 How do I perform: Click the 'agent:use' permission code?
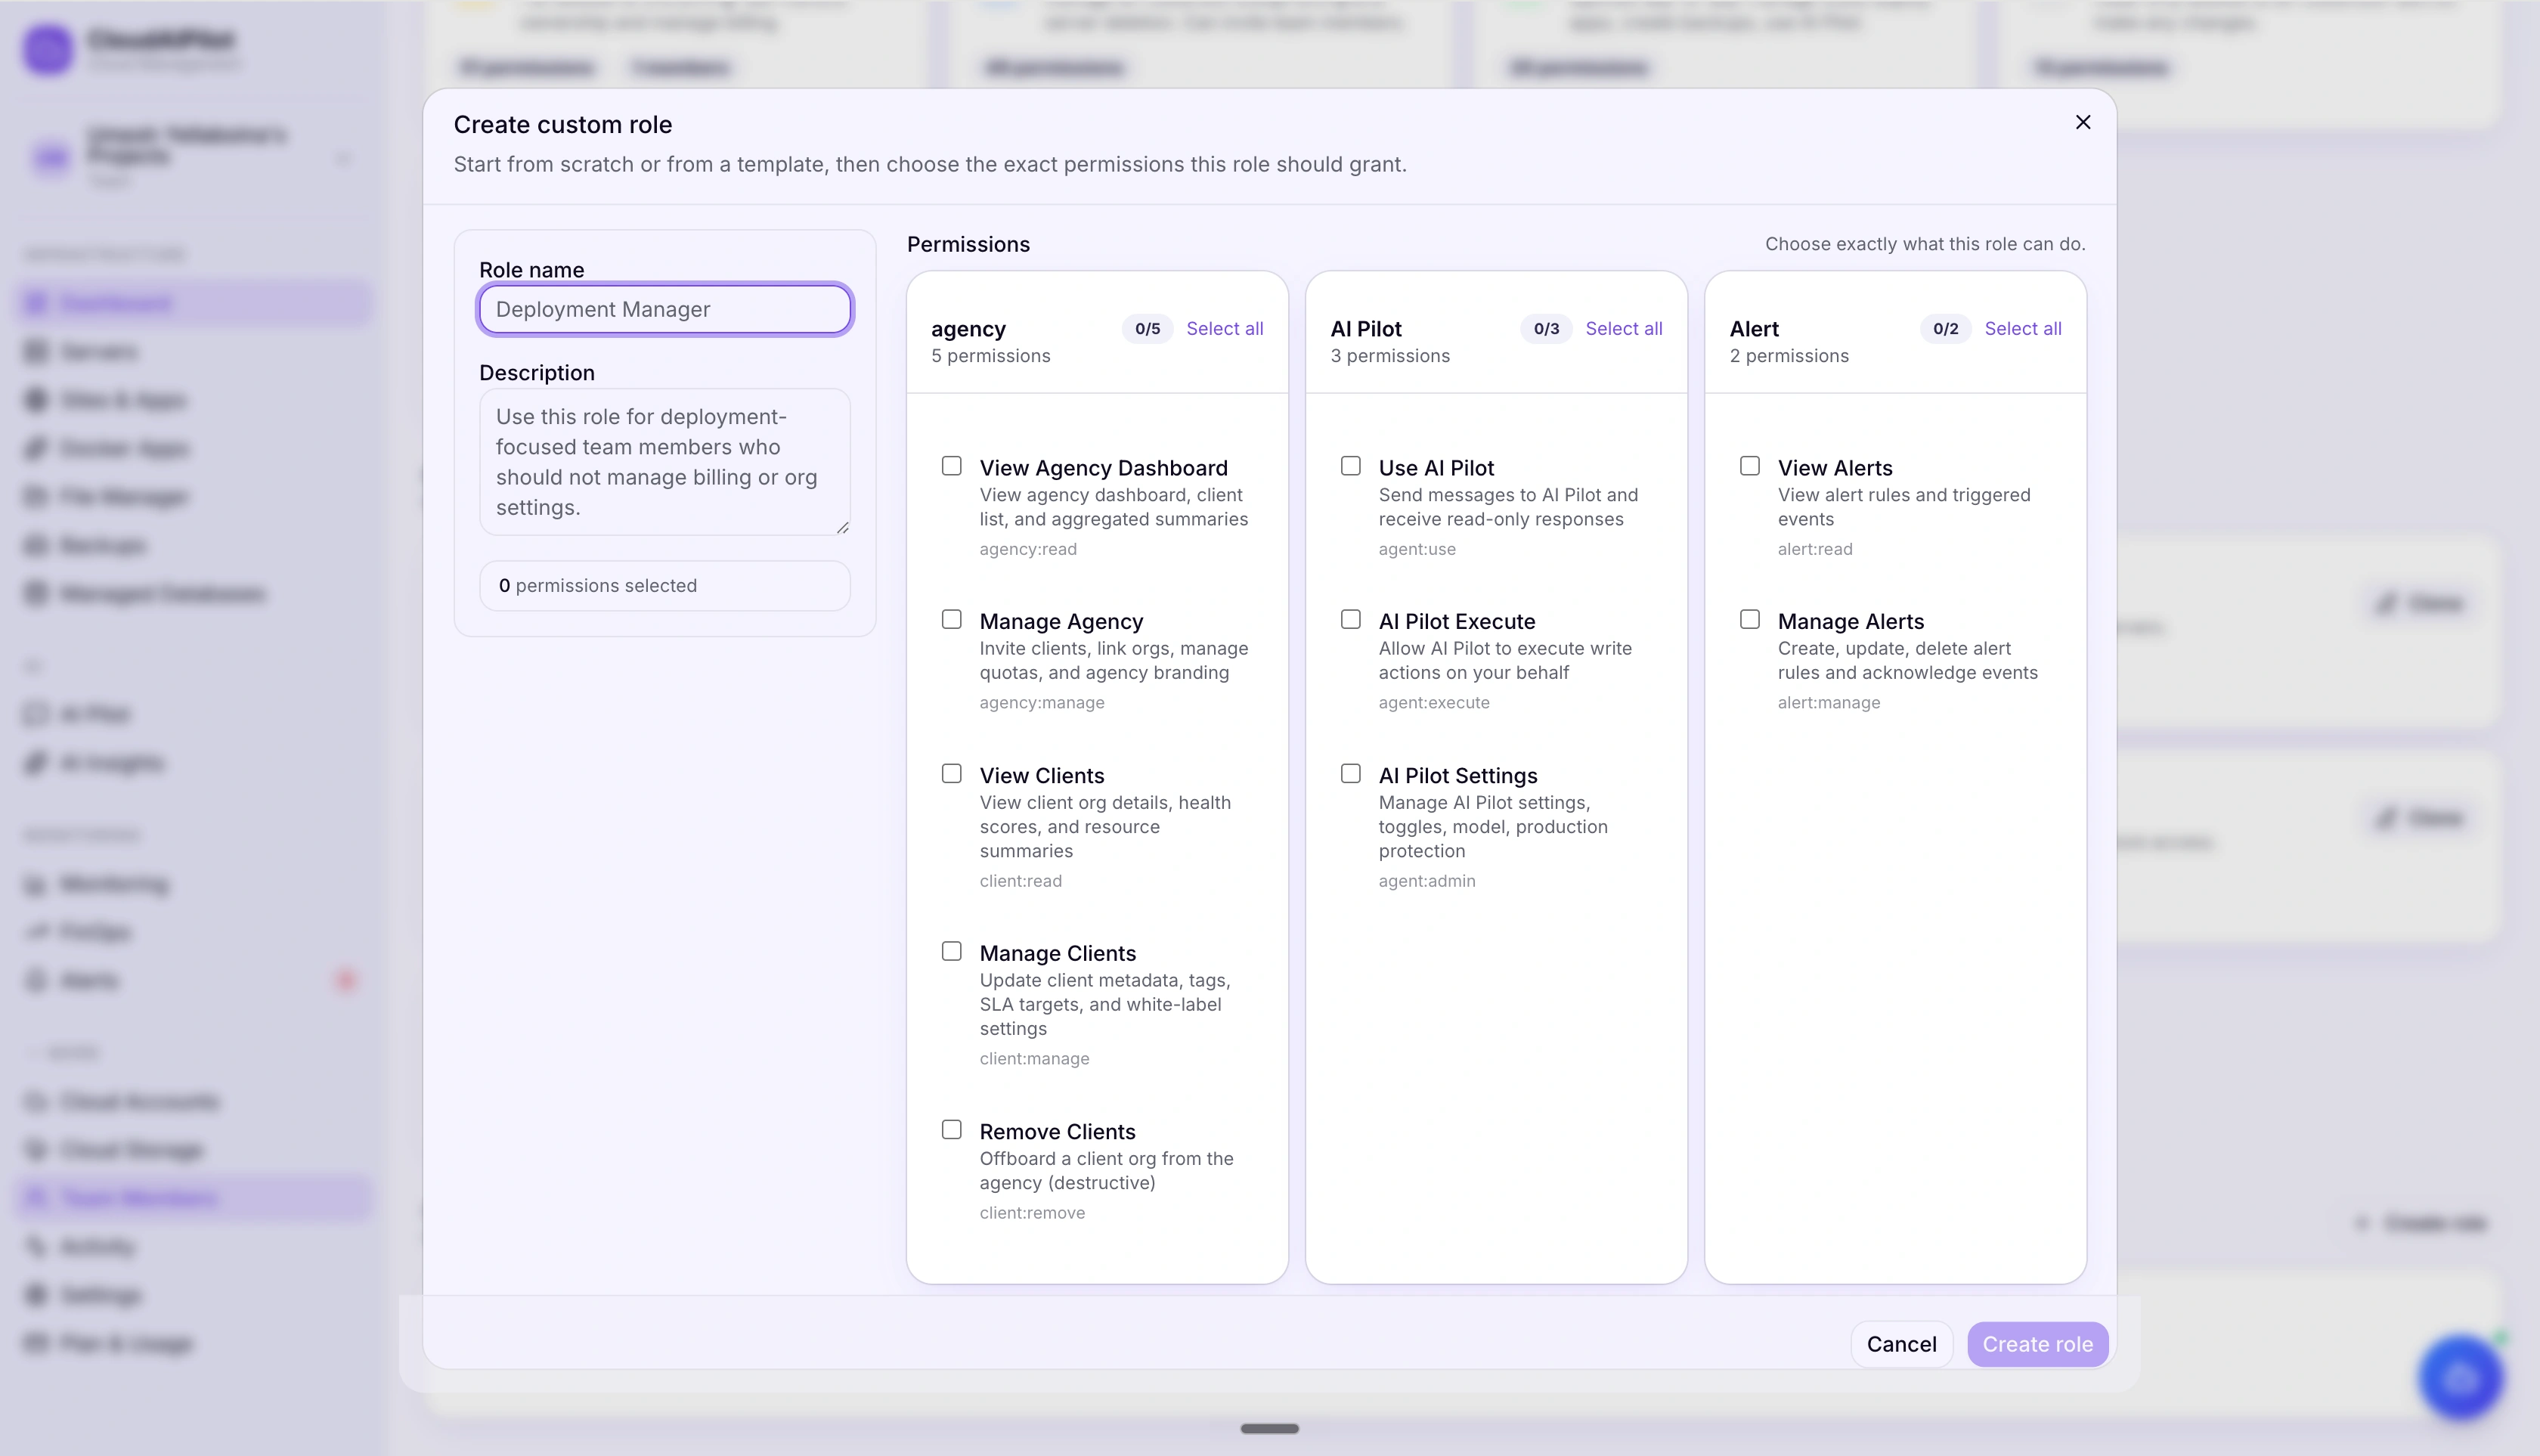pos(1417,550)
